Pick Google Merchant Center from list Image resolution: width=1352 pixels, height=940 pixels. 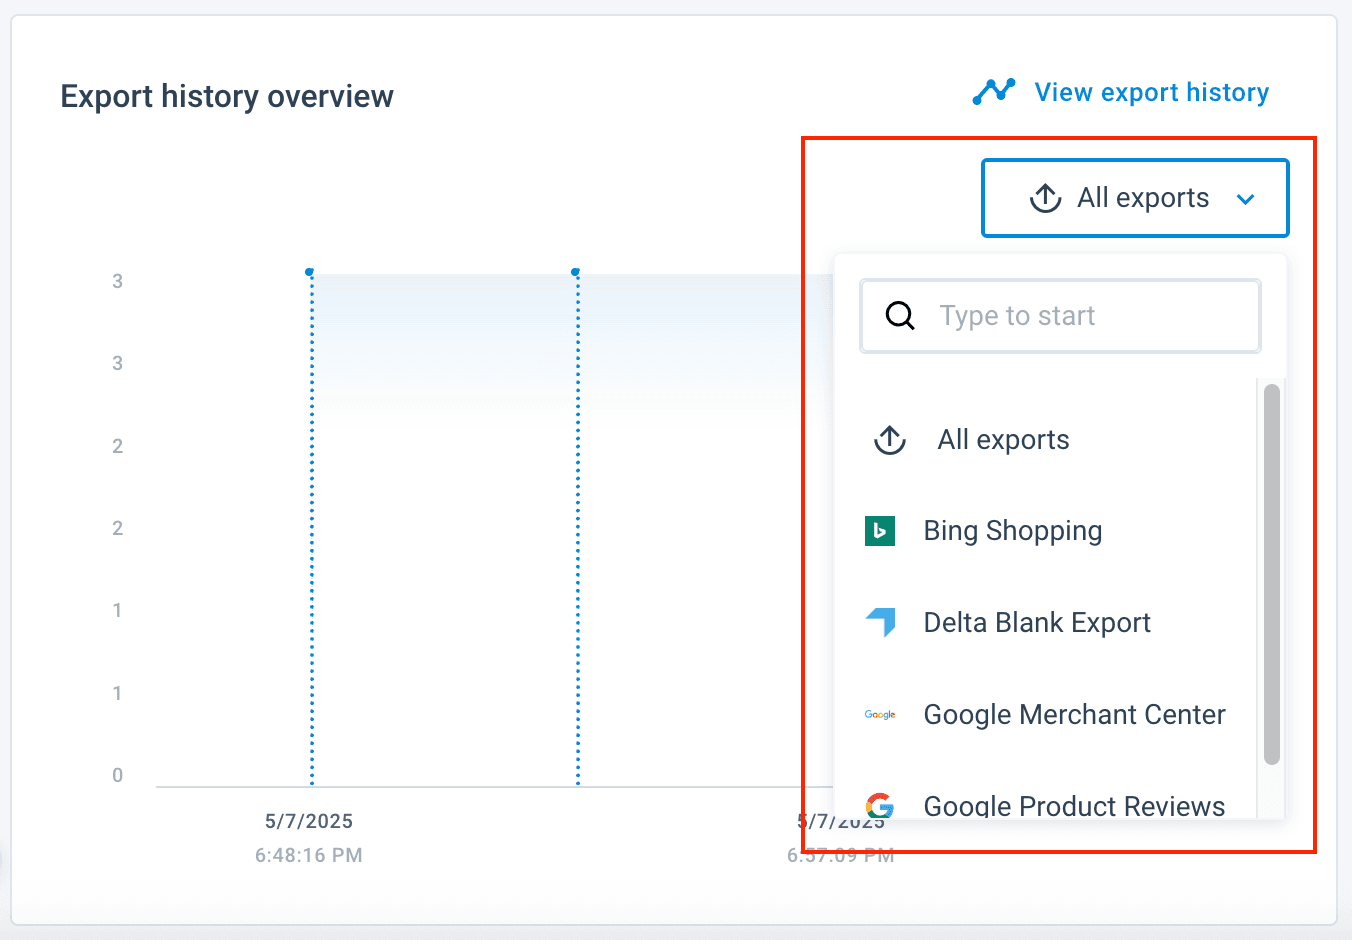[1074, 715]
